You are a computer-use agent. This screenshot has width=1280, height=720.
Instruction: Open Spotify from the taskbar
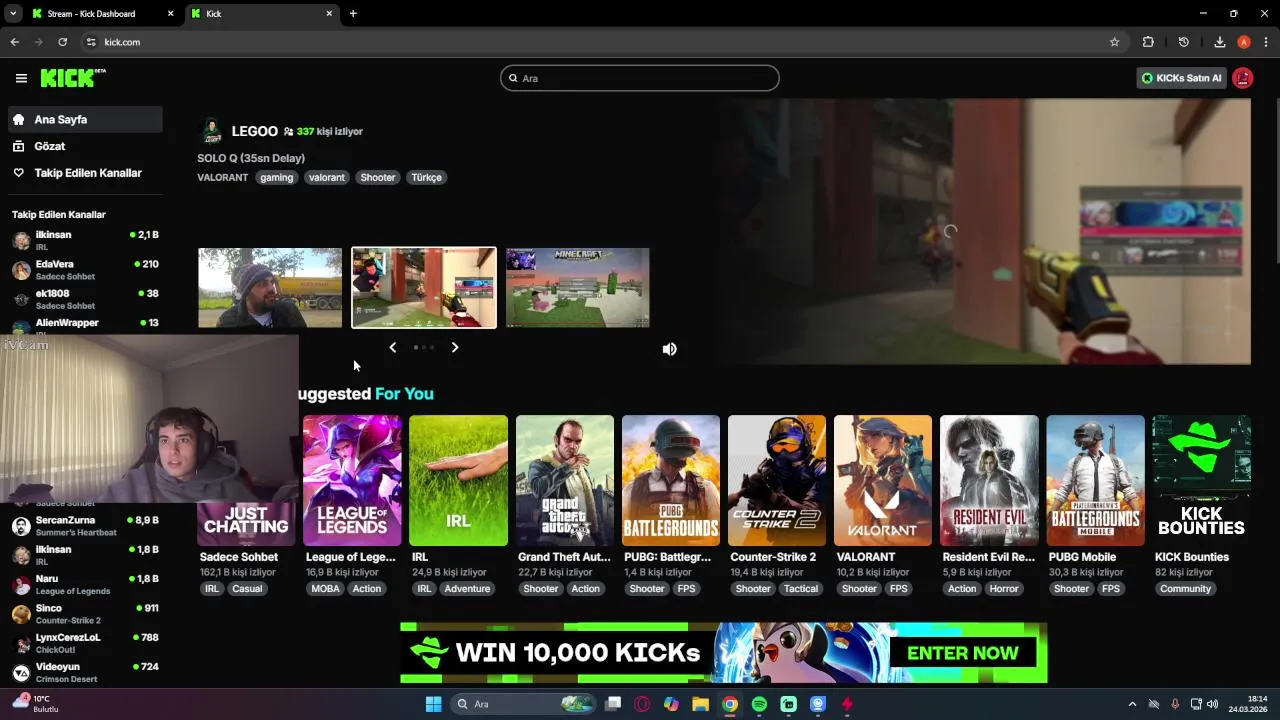759,704
